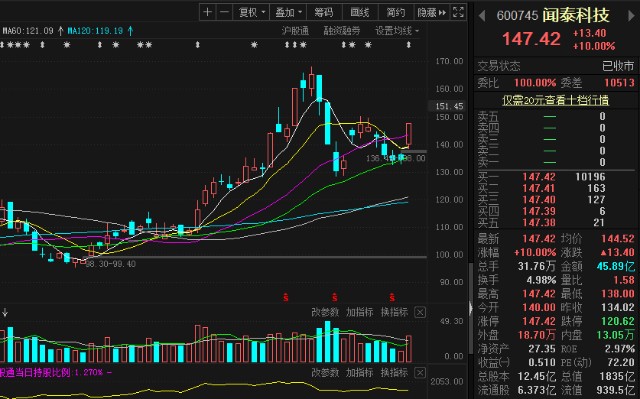Select the 买三 bid price 147.40
Viewport: 640px width, 399px height.
pos(539,200)
